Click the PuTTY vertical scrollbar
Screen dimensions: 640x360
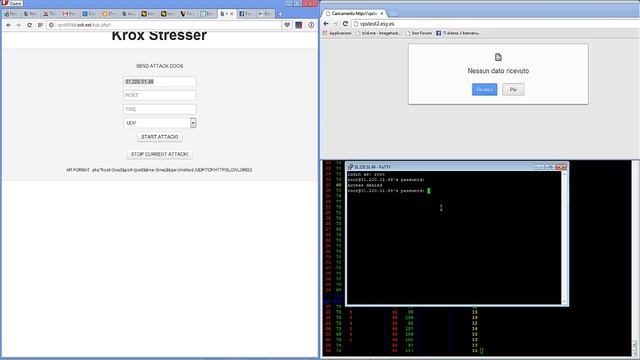pyautogui.click(x=564, y=238)
